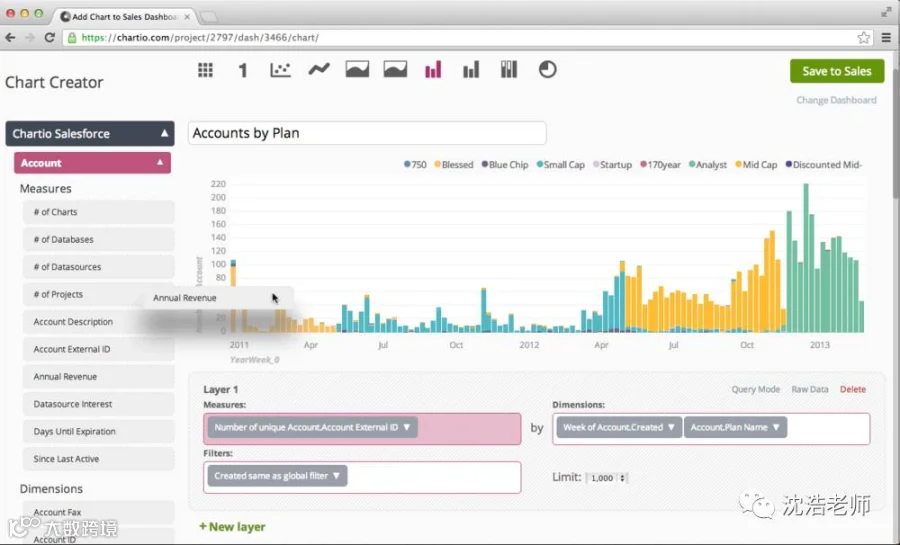
Task: Select the highlighted pink bar chart icon
Action: tap(433, 69)
